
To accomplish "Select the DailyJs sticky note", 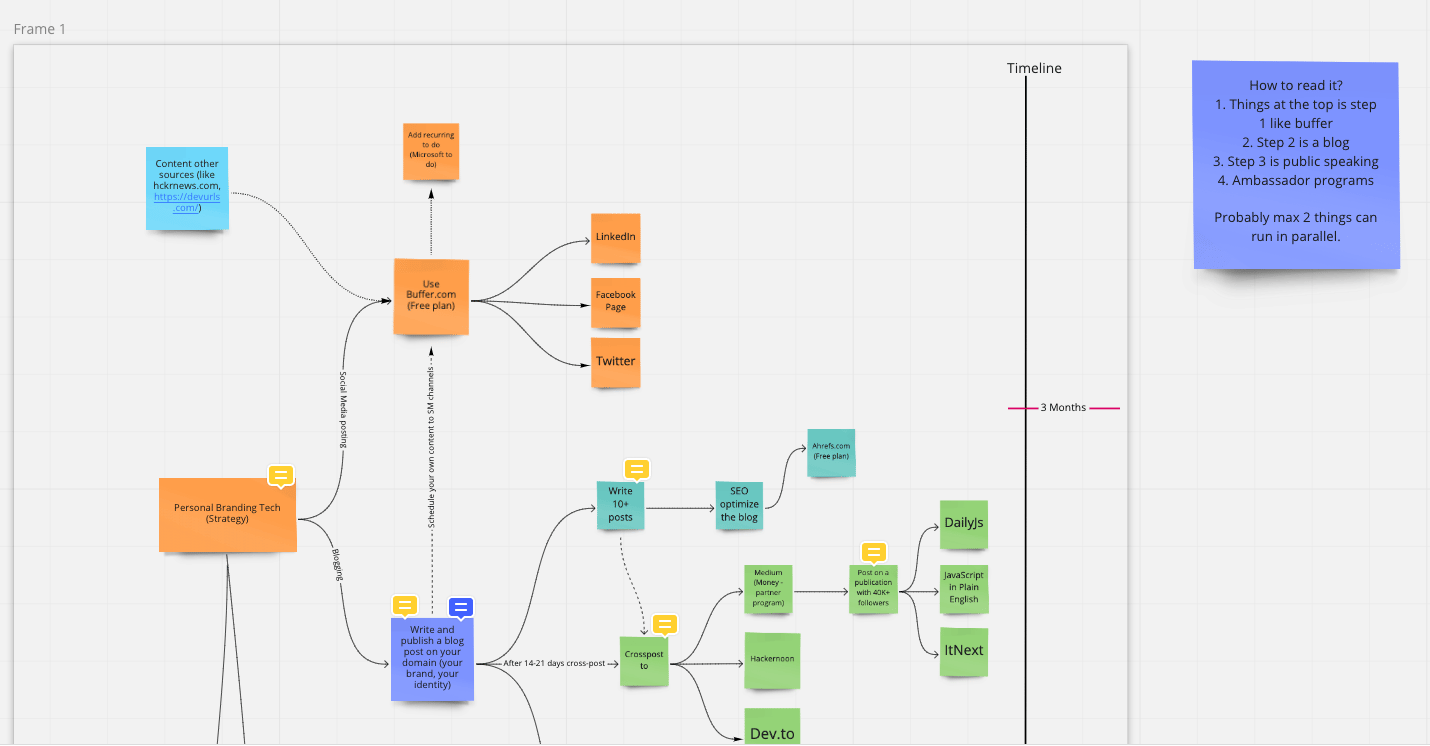I will pos(964,524).
